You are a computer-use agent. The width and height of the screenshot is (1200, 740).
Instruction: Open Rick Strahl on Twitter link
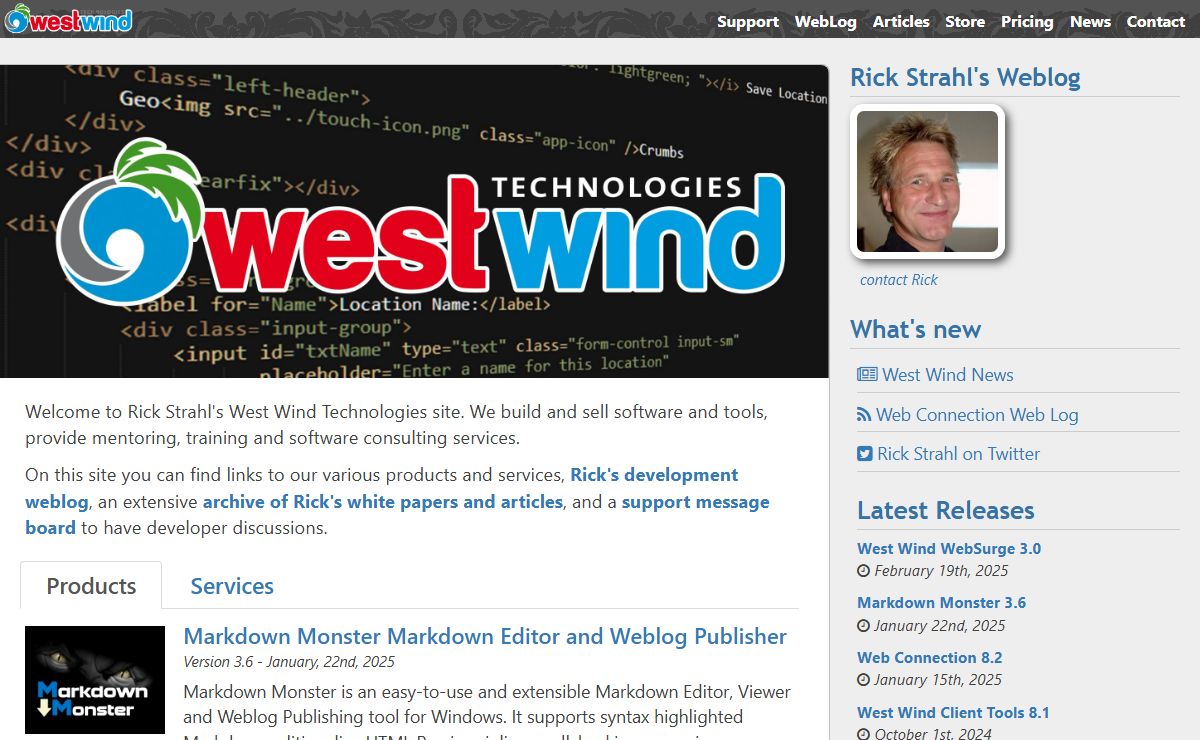pos(959,454)
